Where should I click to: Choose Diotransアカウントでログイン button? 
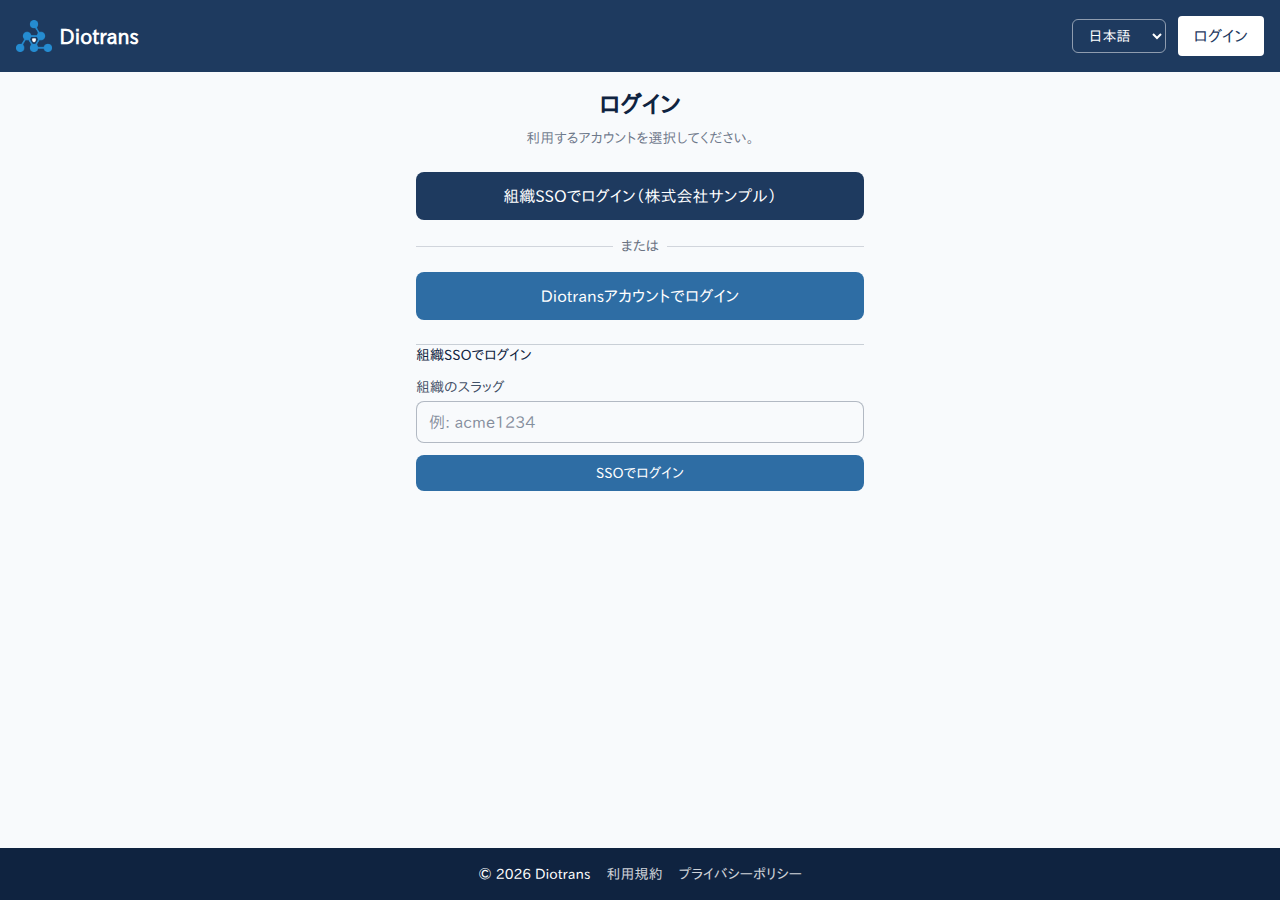point(640,296)
